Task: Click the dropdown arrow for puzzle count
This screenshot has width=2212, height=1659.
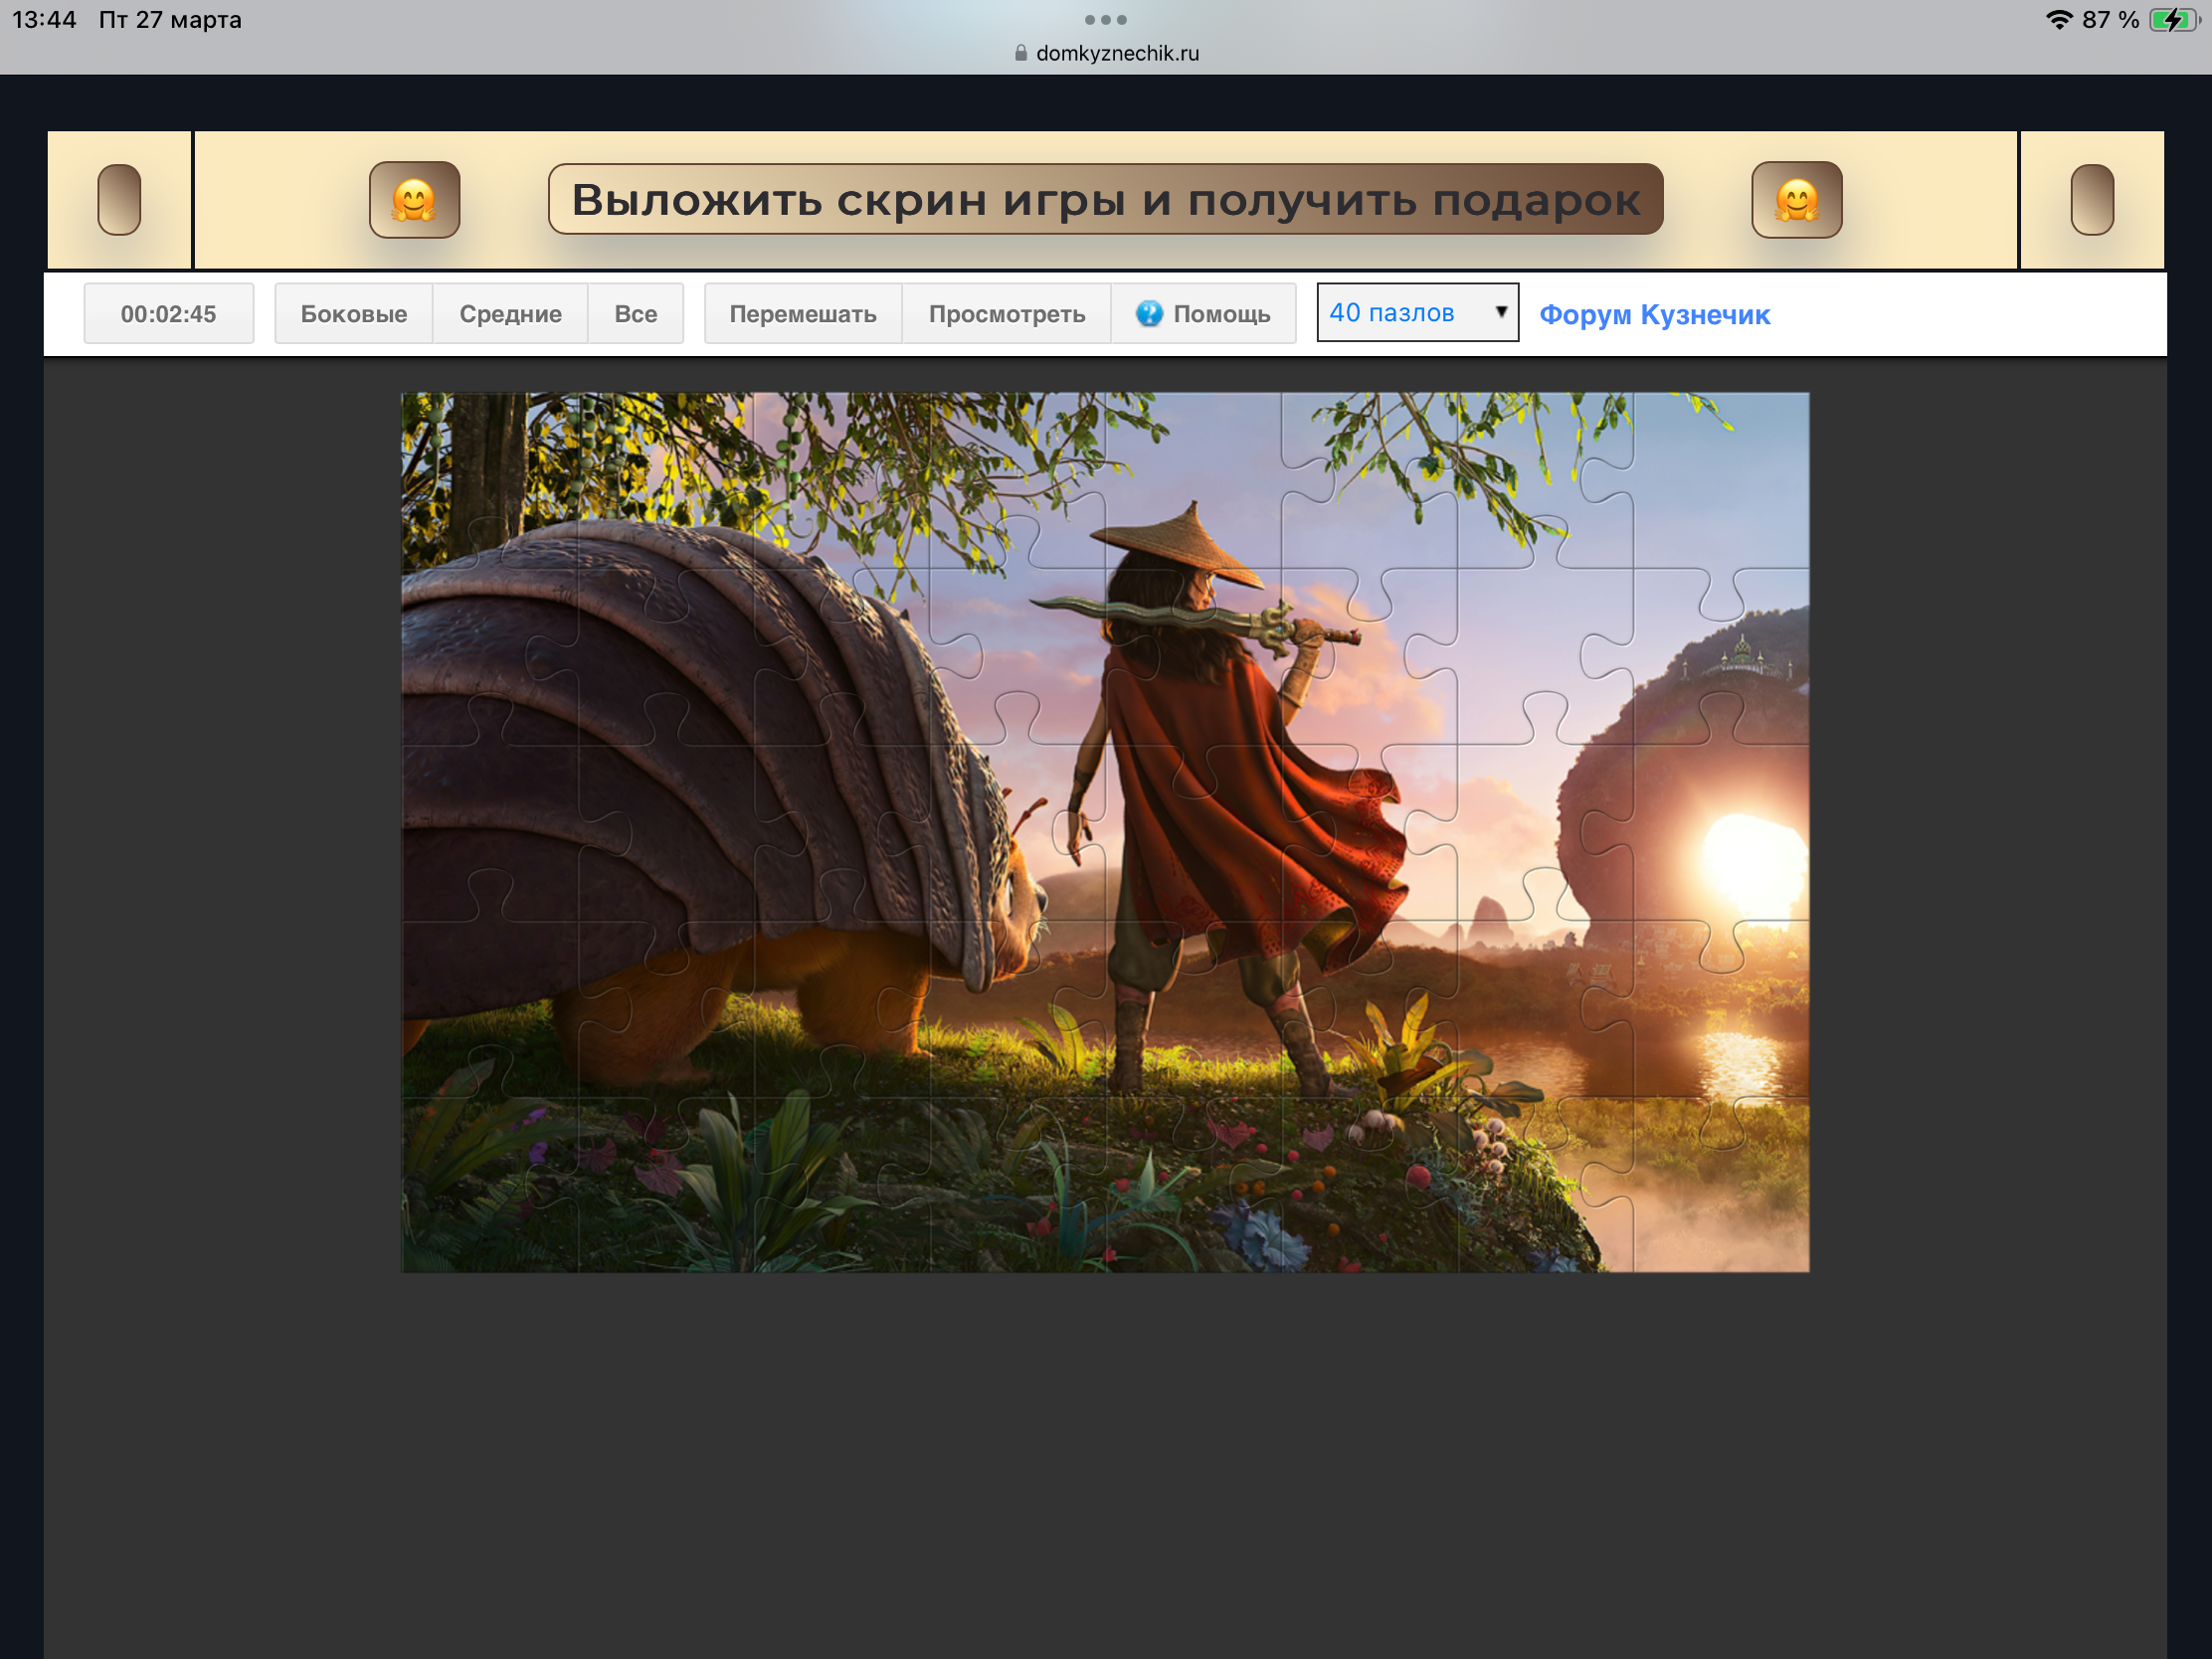Action: 1500,312
